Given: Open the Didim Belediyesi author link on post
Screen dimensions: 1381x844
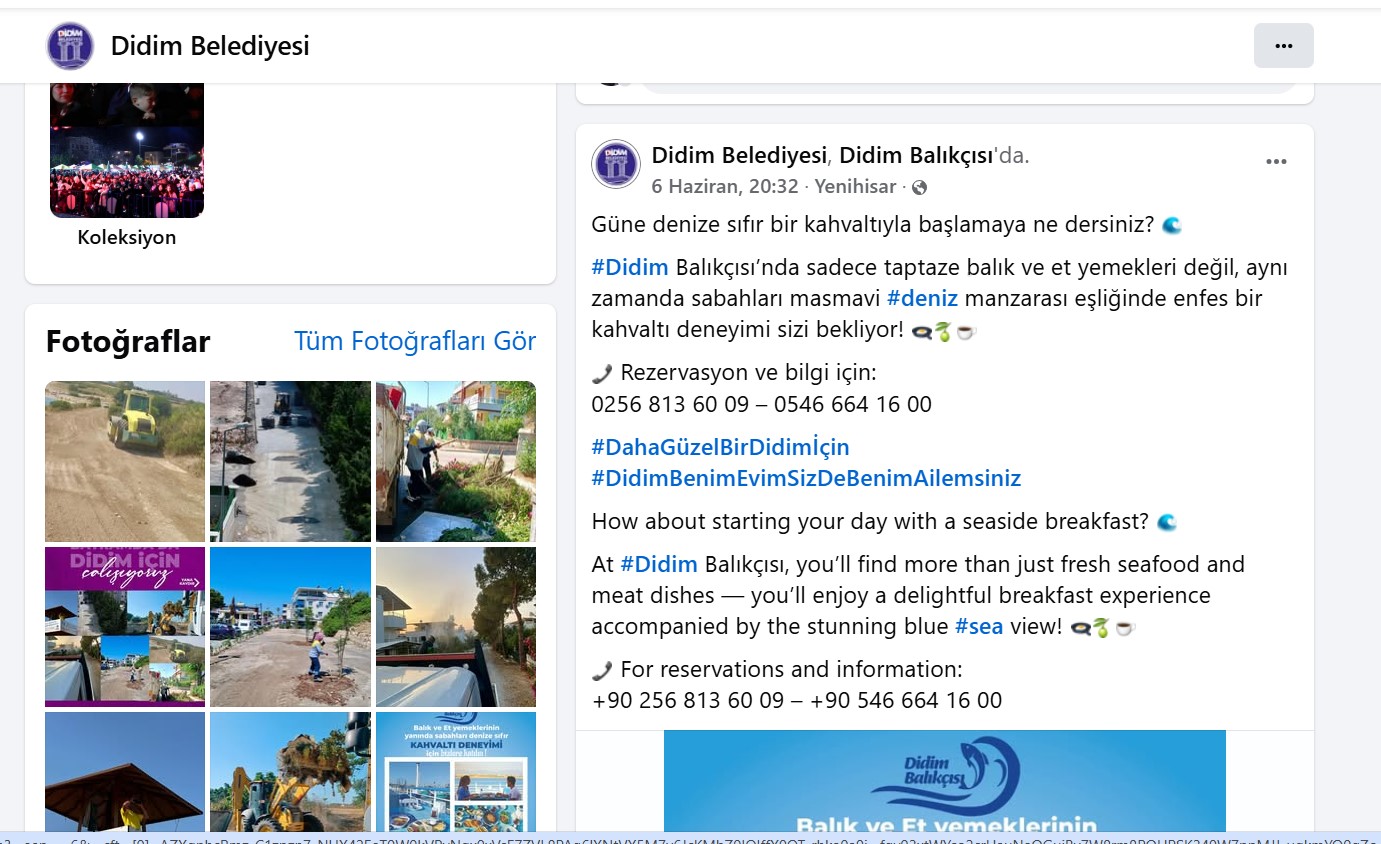Looking at the screenshot, I should coord(739,156).
